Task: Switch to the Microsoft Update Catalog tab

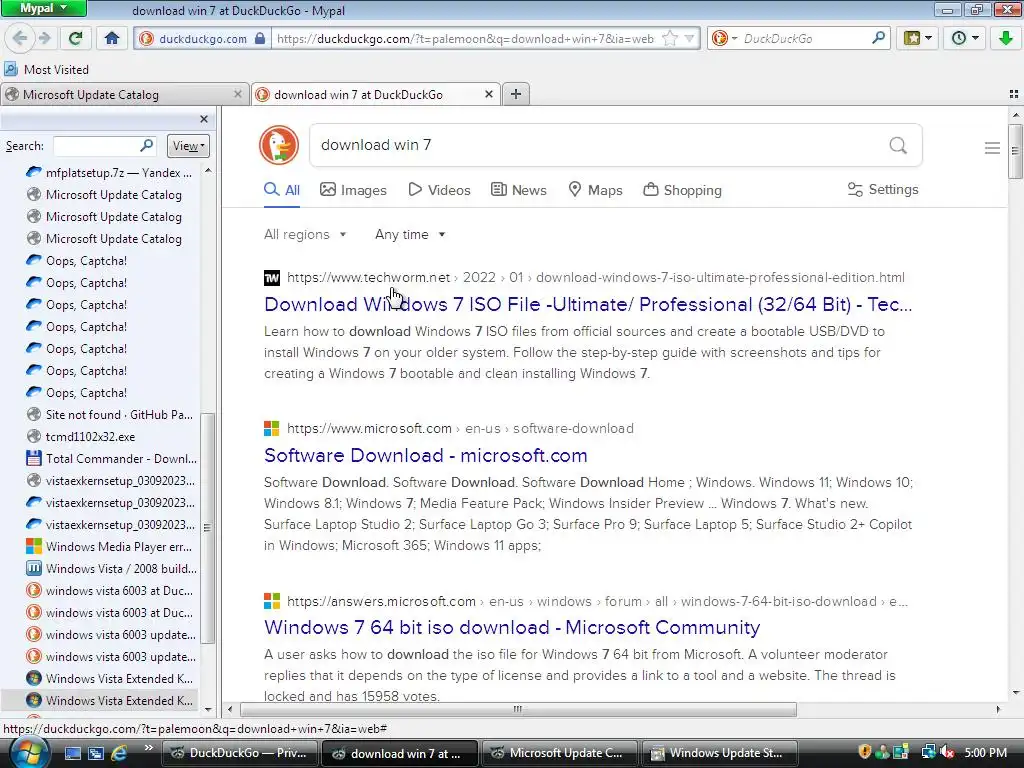Action: click(118, 95)
